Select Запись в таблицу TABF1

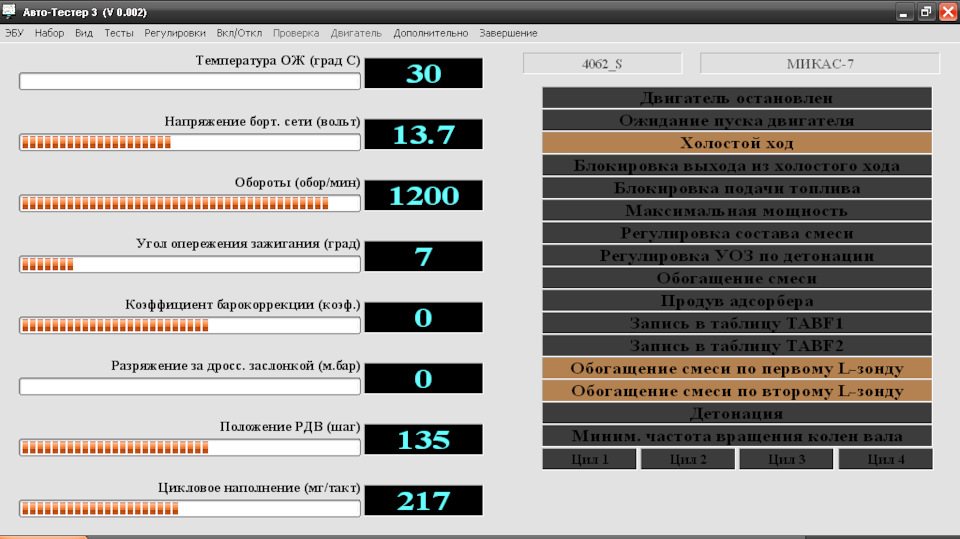[737, 323]
